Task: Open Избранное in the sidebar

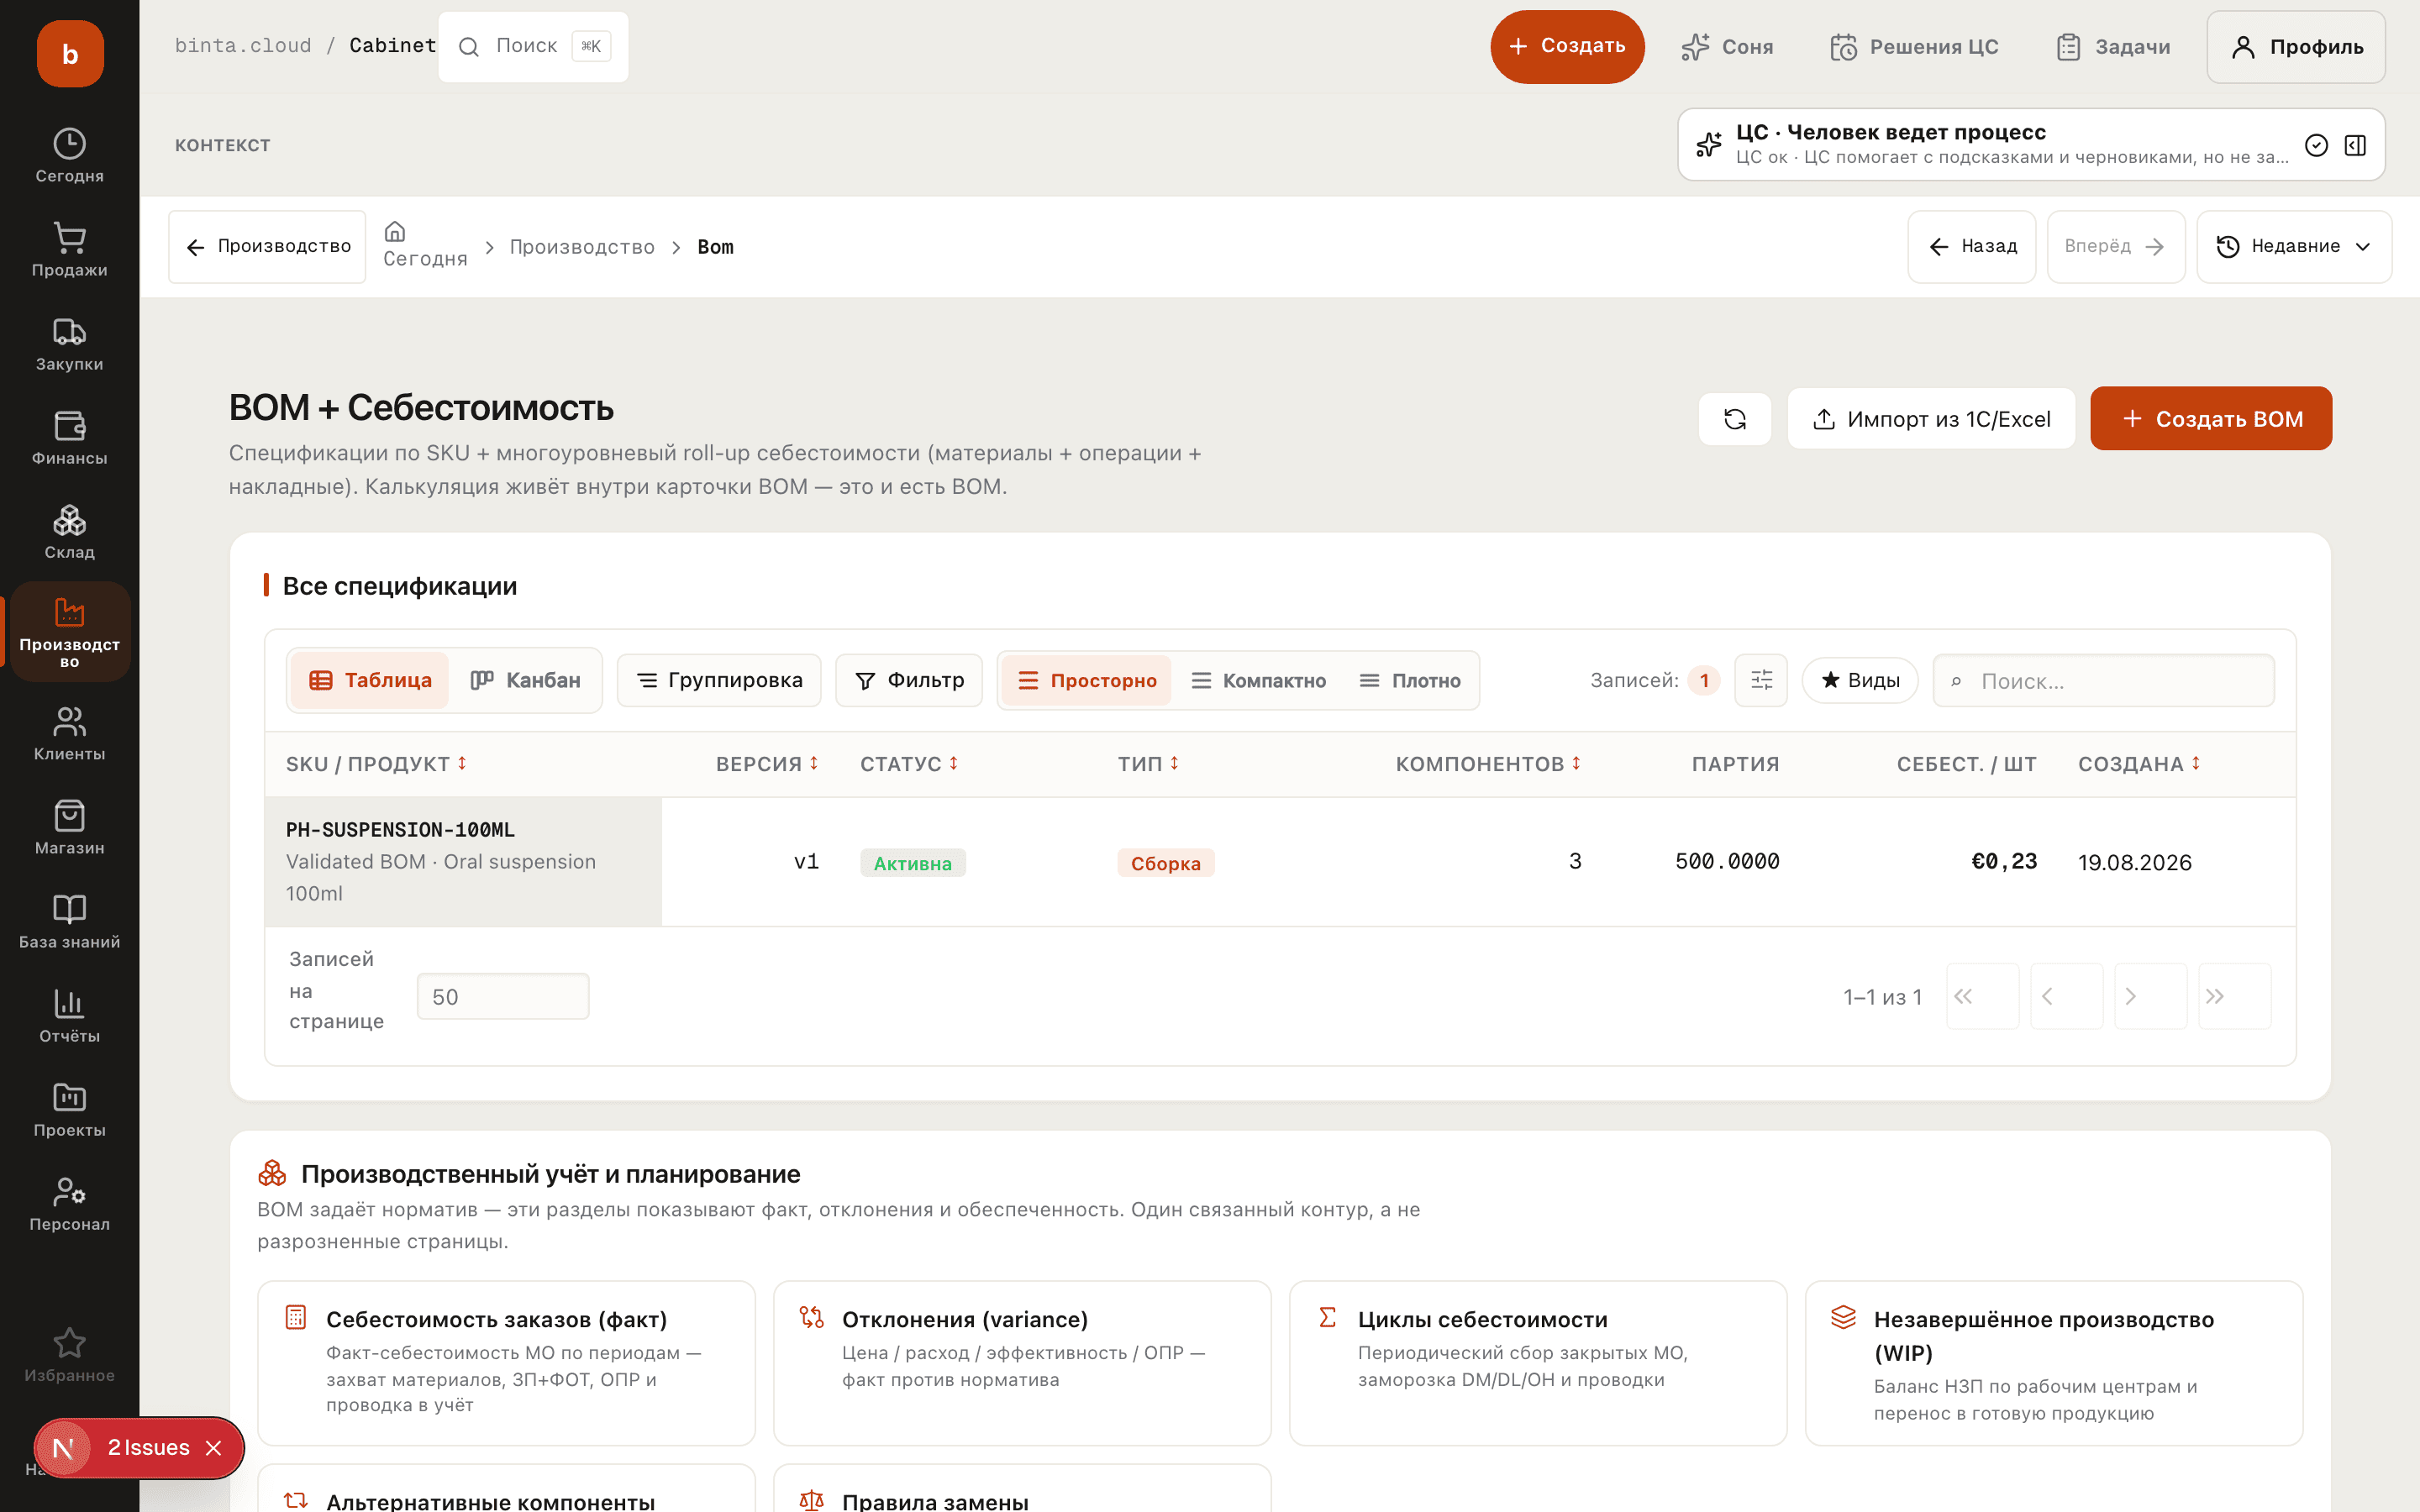Action: point(69,1355)
